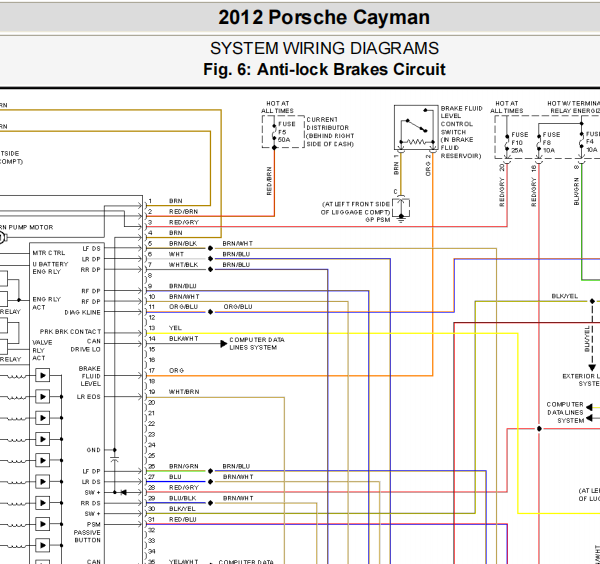Click the Fig. 6 Anti-lock Brakes Circuit caption
This screenshot has width=600, height=564.
pos(324,70)
